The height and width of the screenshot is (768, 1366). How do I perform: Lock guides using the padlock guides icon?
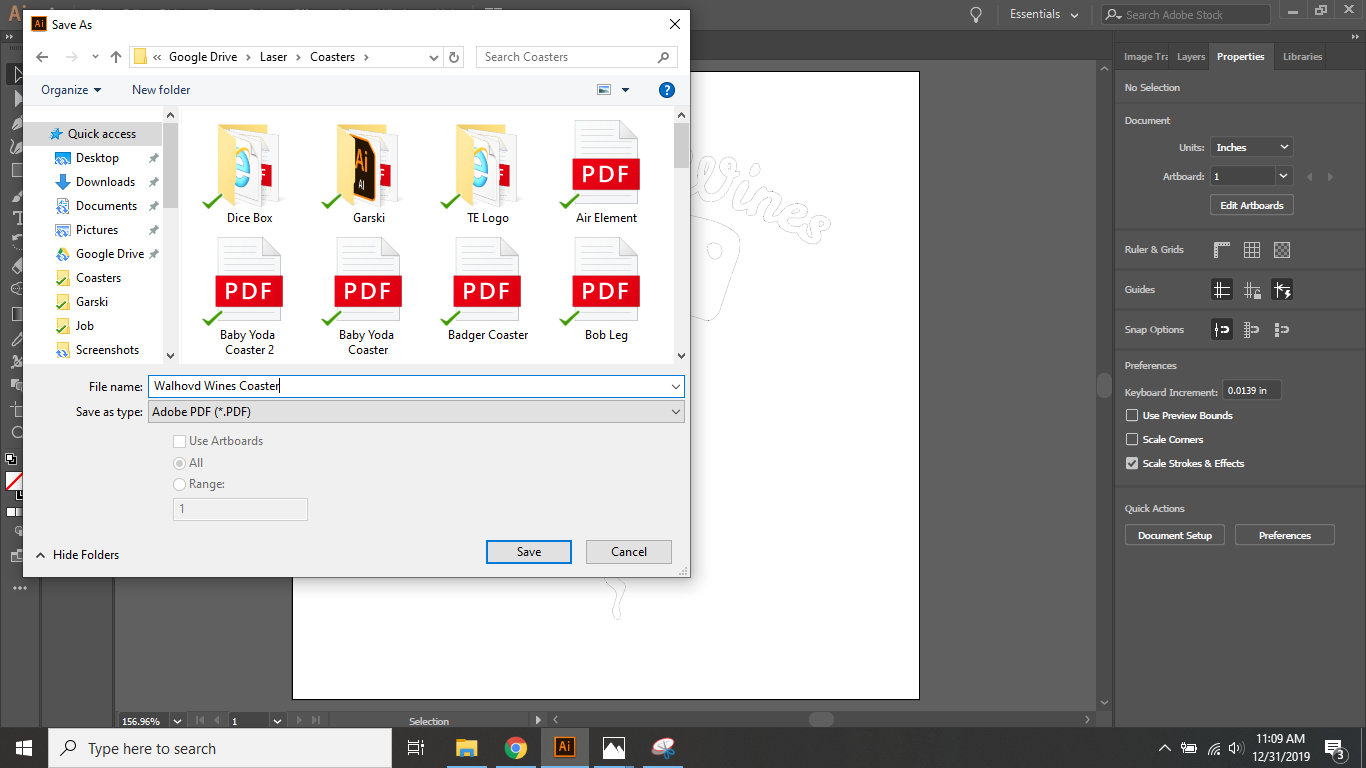click(1252, 289)
